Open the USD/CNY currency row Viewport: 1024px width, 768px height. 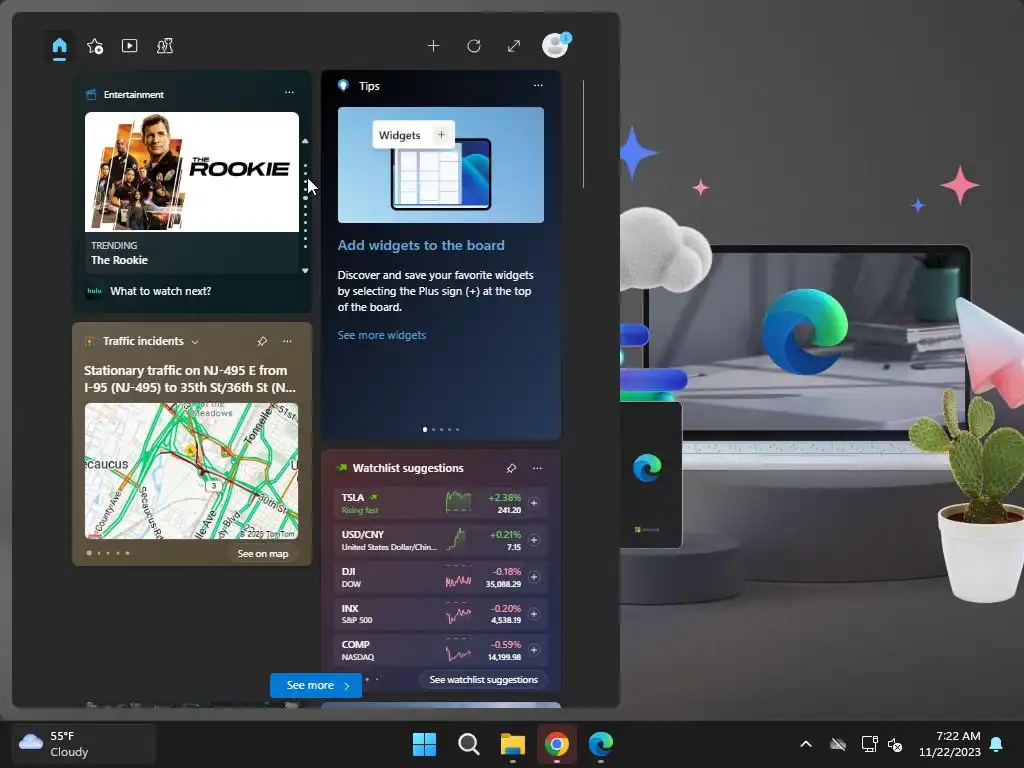tap(441, 540)
